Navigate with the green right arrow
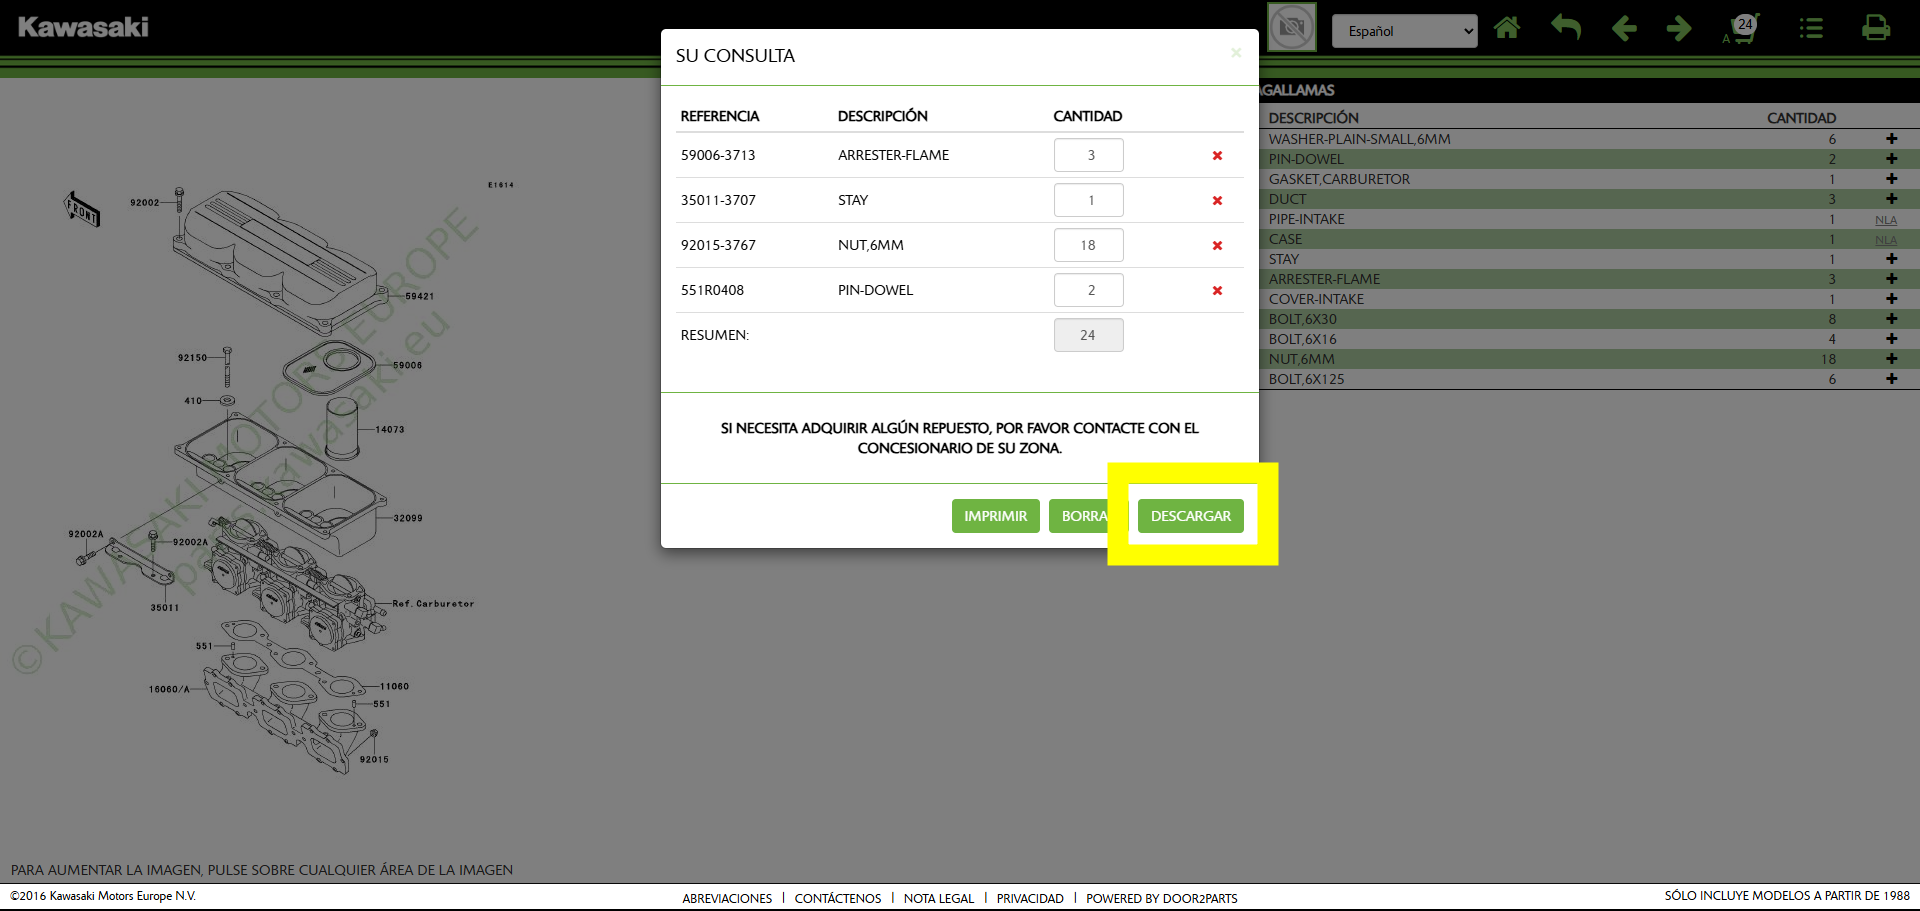 coord(1679,28)
